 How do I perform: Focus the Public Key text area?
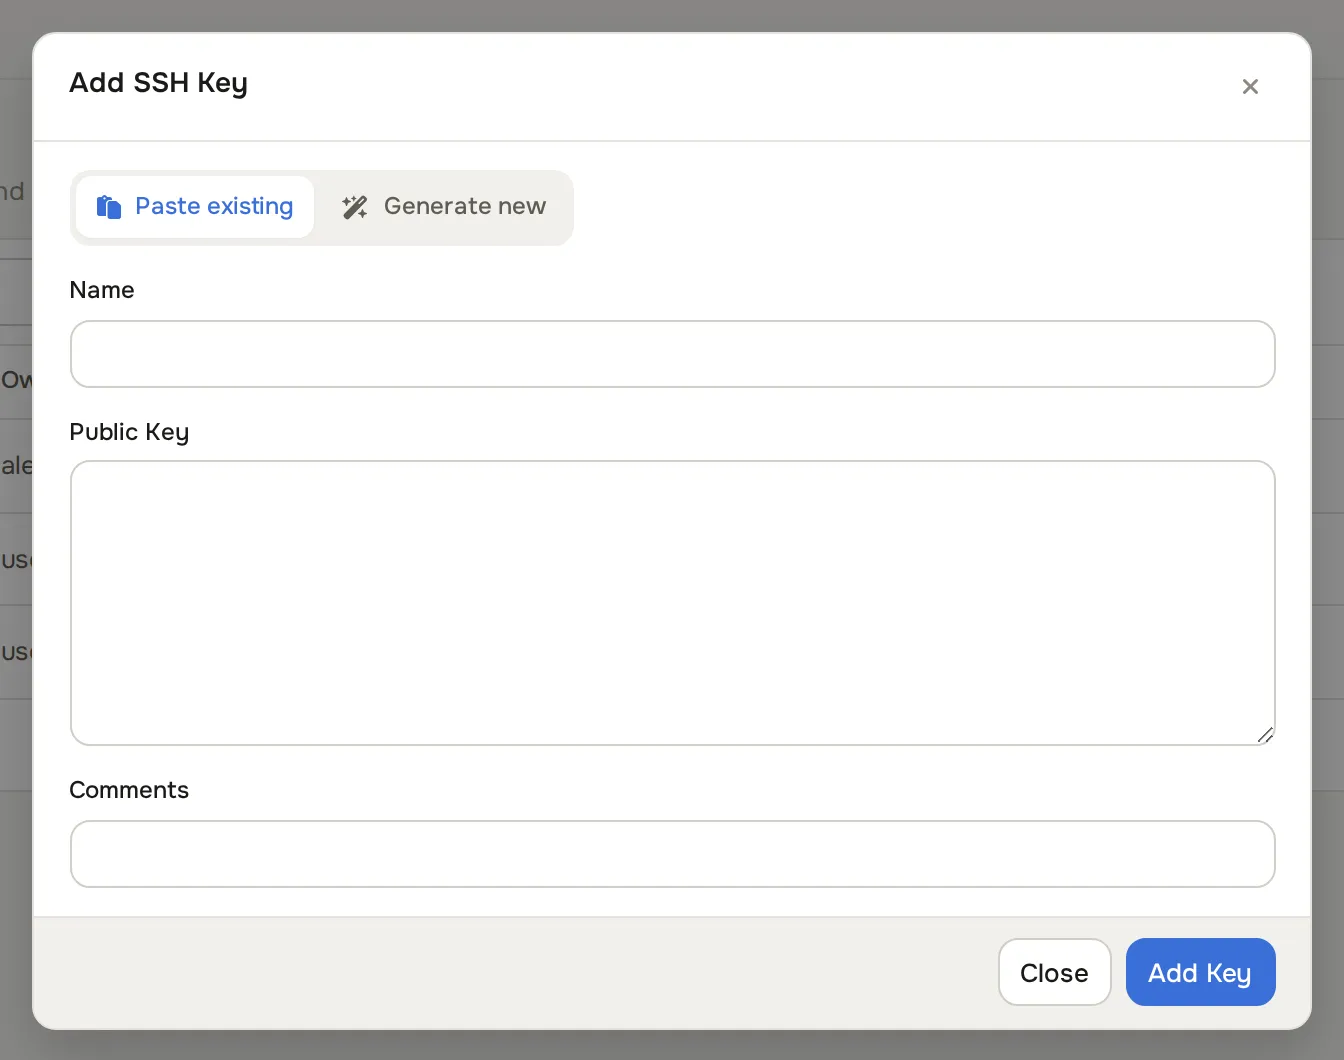(x=673, y=603)
